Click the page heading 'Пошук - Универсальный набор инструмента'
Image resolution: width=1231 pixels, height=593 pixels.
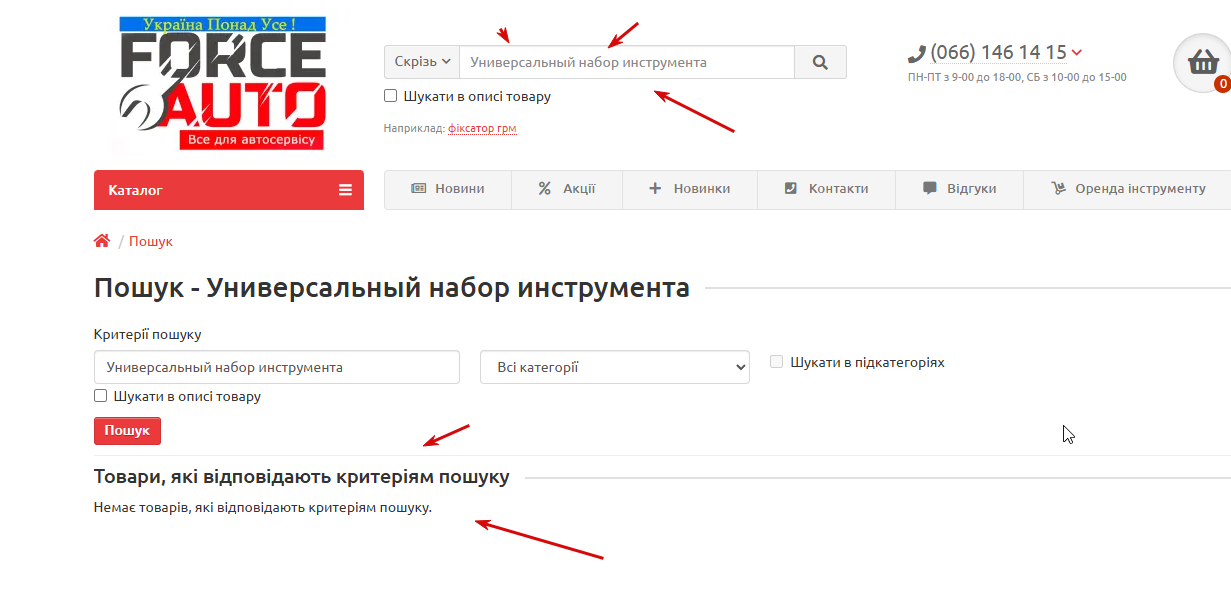coord(392,288)
